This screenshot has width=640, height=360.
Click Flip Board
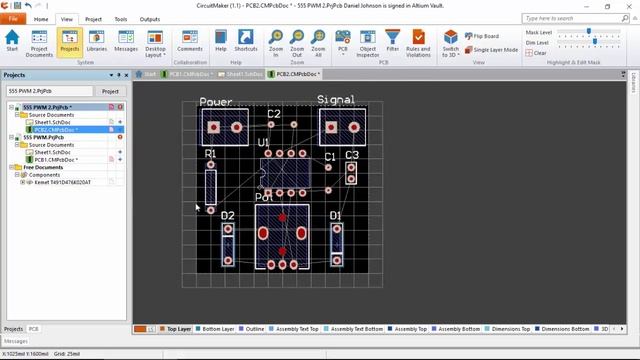tap(482, 36)
